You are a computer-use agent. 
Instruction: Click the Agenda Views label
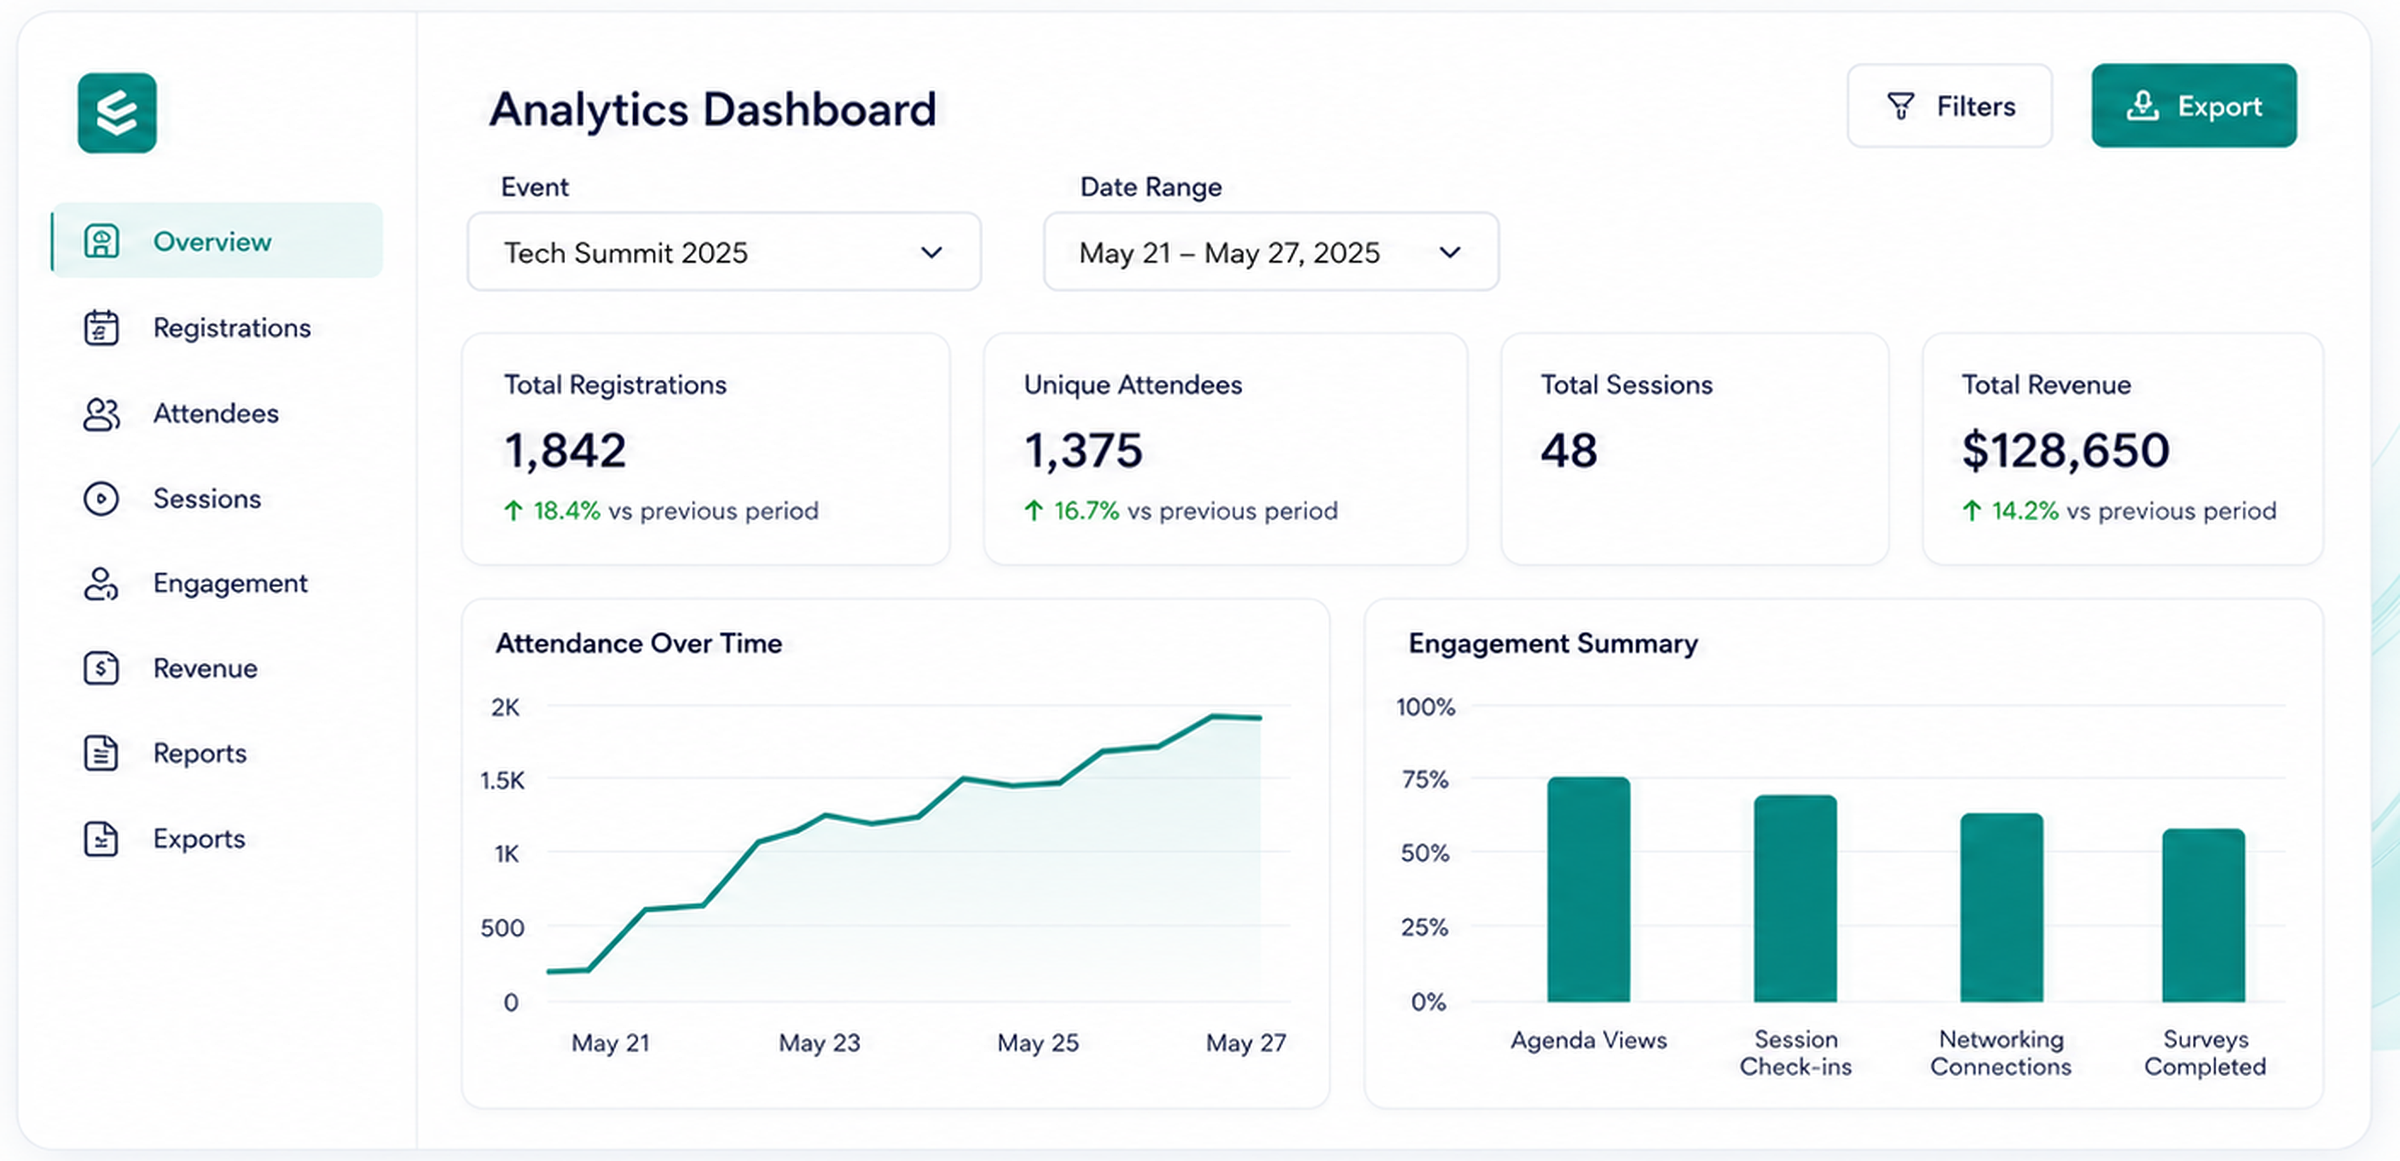pyautogui.click(x=1589, y=1041)
